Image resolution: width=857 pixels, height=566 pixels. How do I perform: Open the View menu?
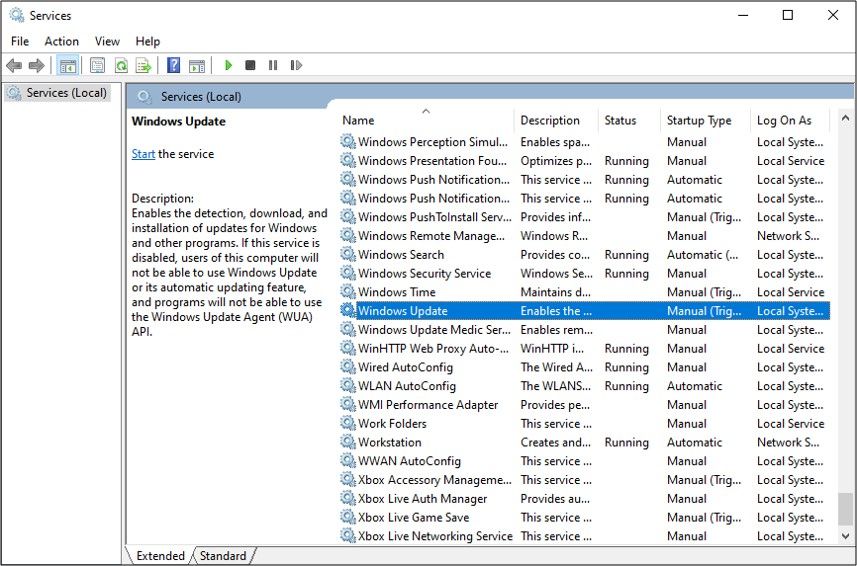coord(107,42)
